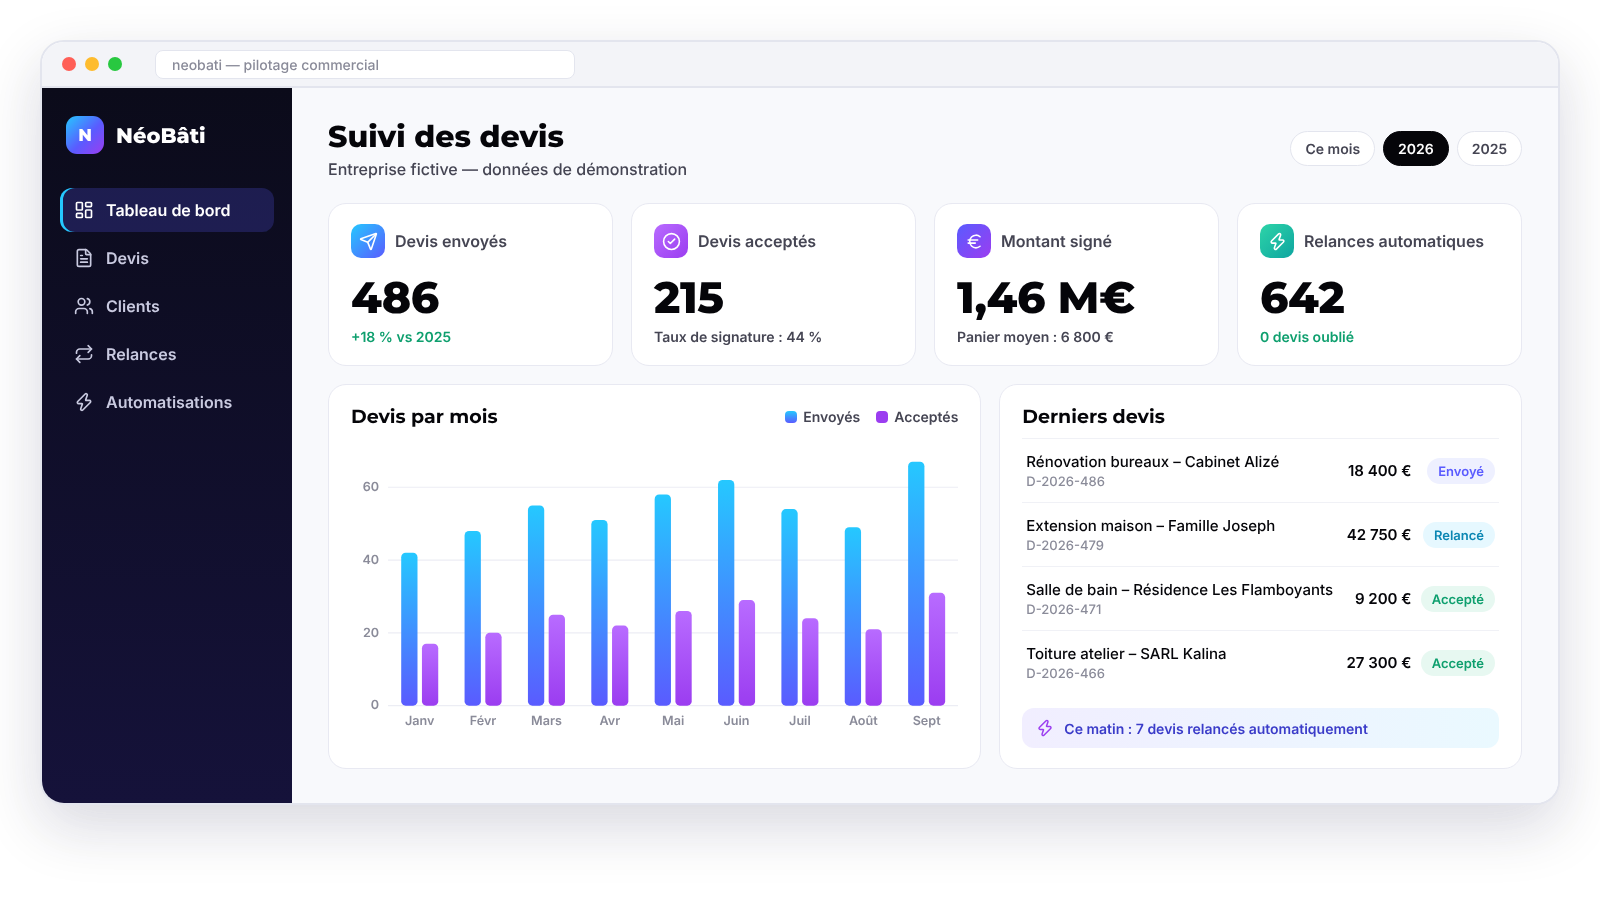Click the Tableau de bord grid icon
Viewport: 1600px width, 900px height.
(x=84, y=210)
